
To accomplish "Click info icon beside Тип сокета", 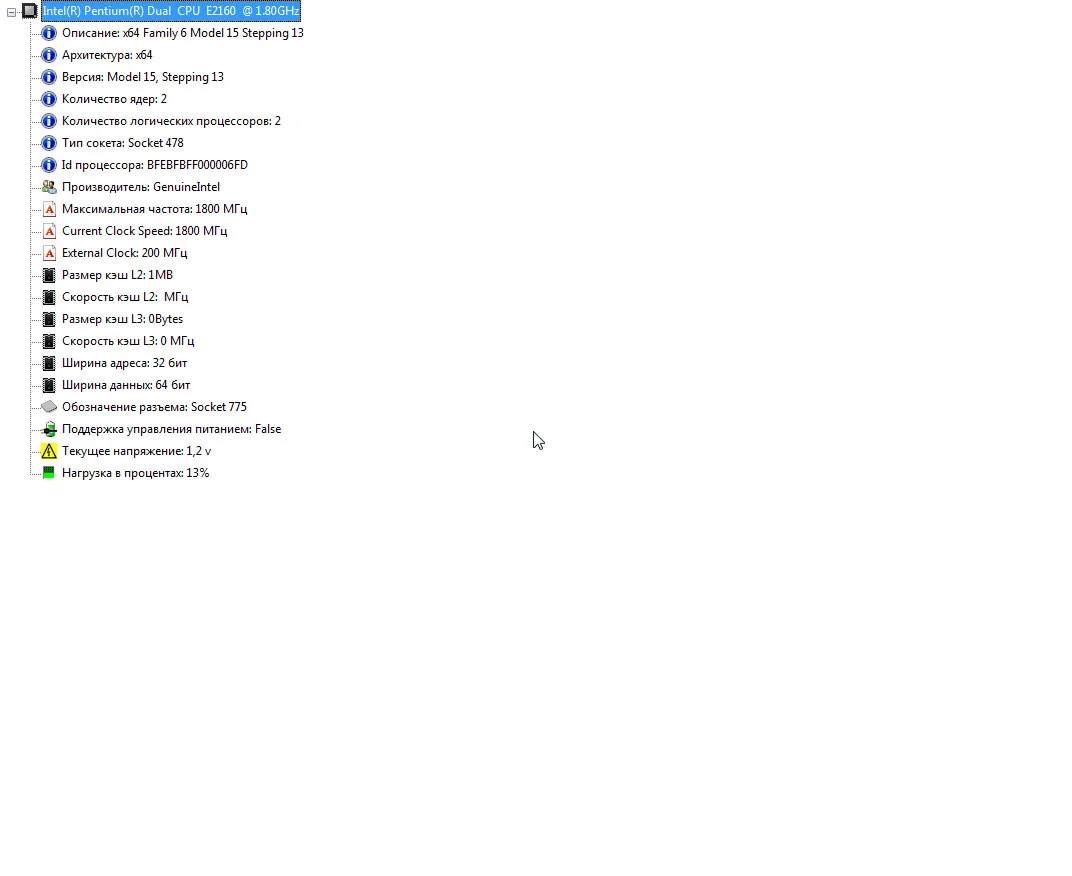I will pyautogui.click(x=49, y=143).
